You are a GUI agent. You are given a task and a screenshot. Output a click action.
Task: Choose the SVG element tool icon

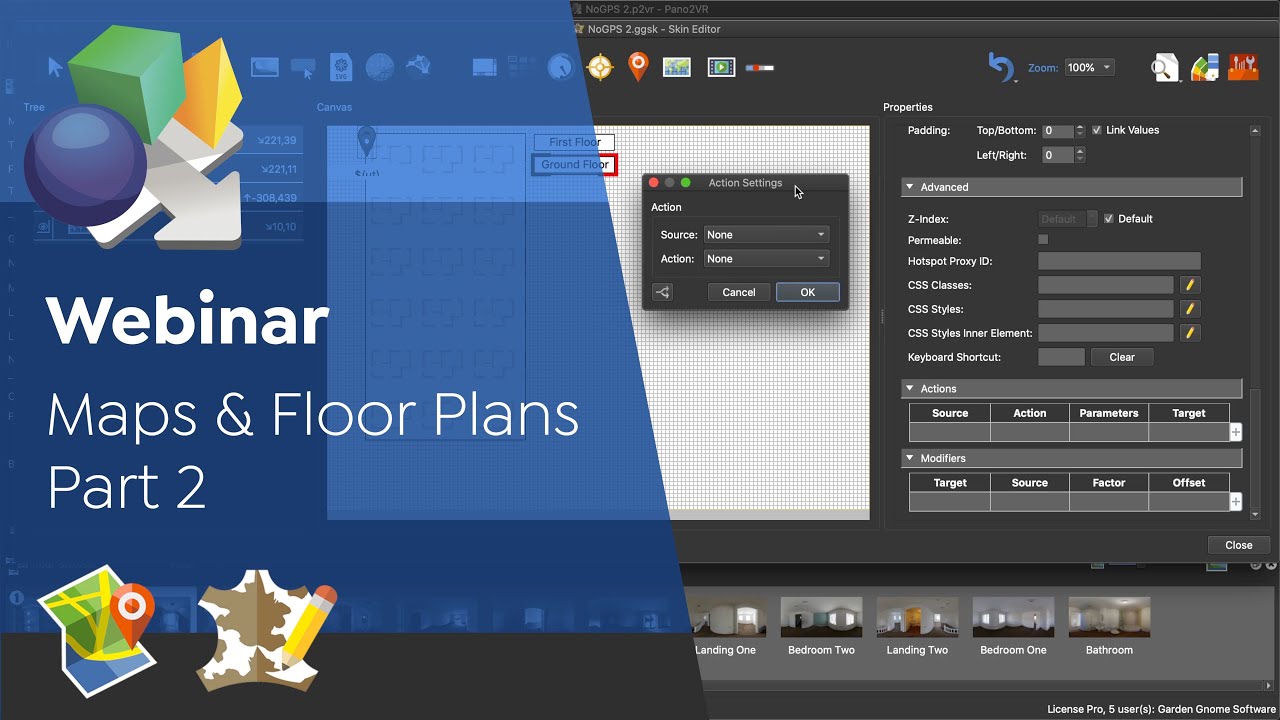click(x=341, y=67)
